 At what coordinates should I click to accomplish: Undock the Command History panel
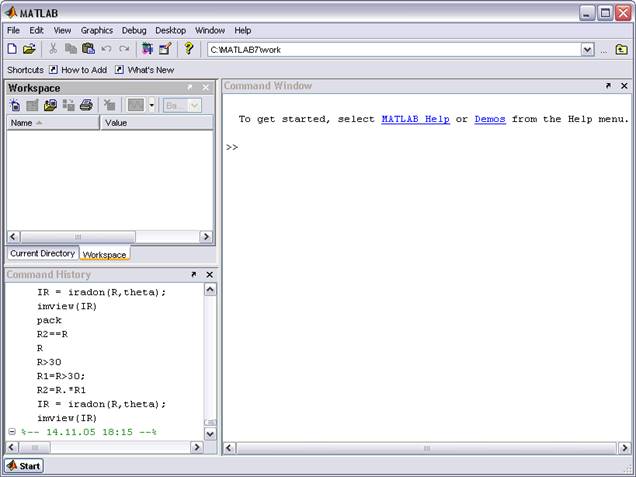tap(193, 275)
